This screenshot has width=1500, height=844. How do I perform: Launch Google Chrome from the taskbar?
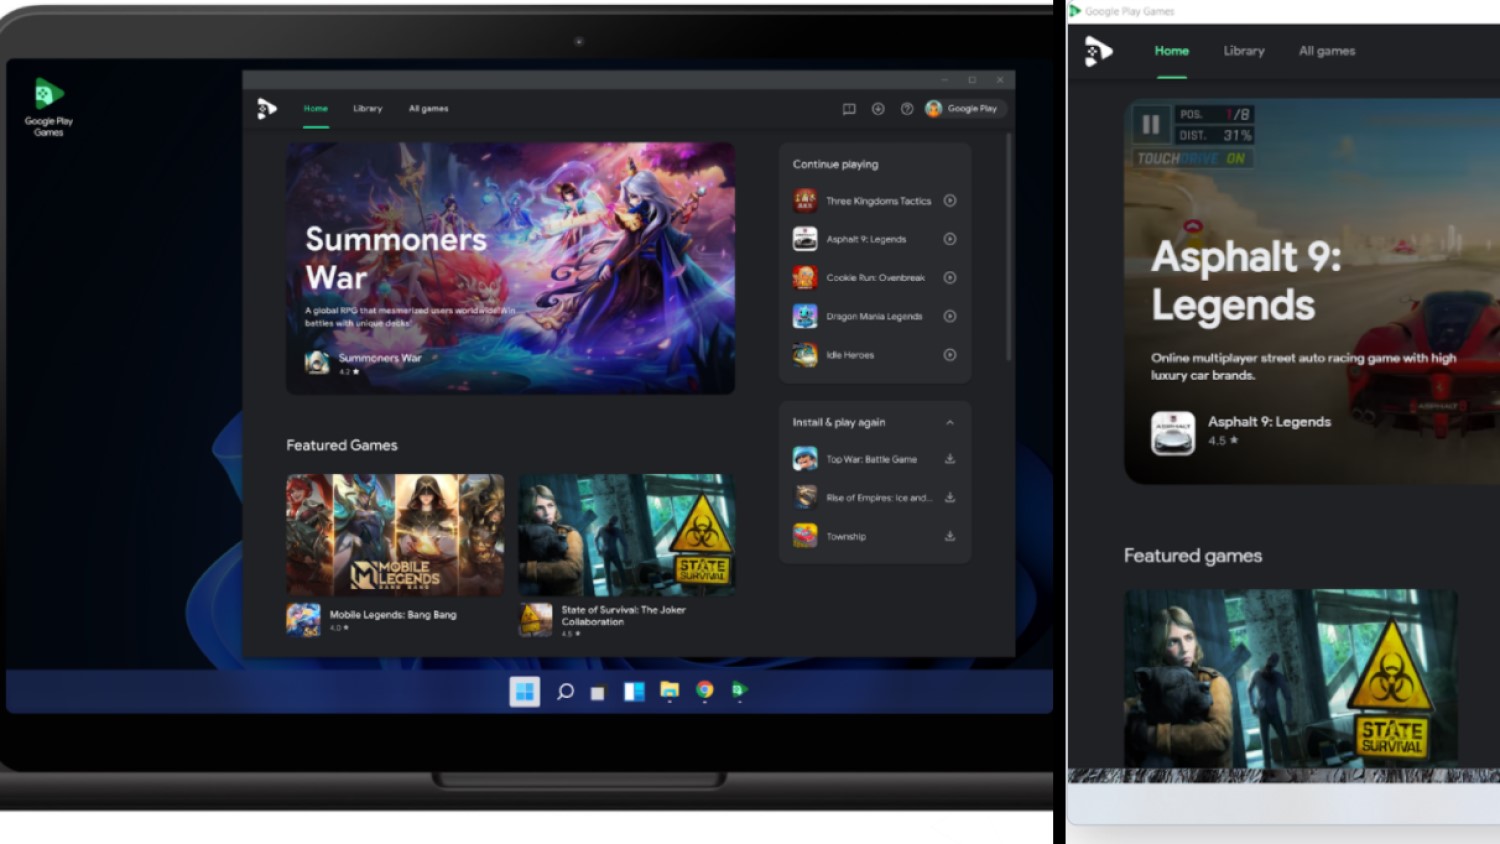[x=705, y=691]
